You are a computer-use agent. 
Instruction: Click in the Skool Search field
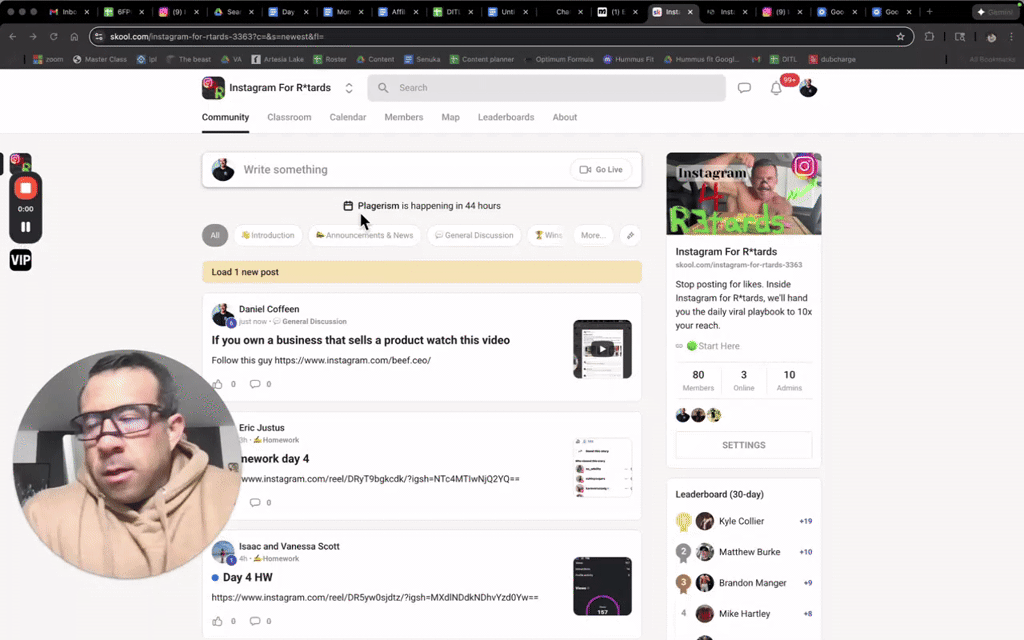(x=547, y=88)
